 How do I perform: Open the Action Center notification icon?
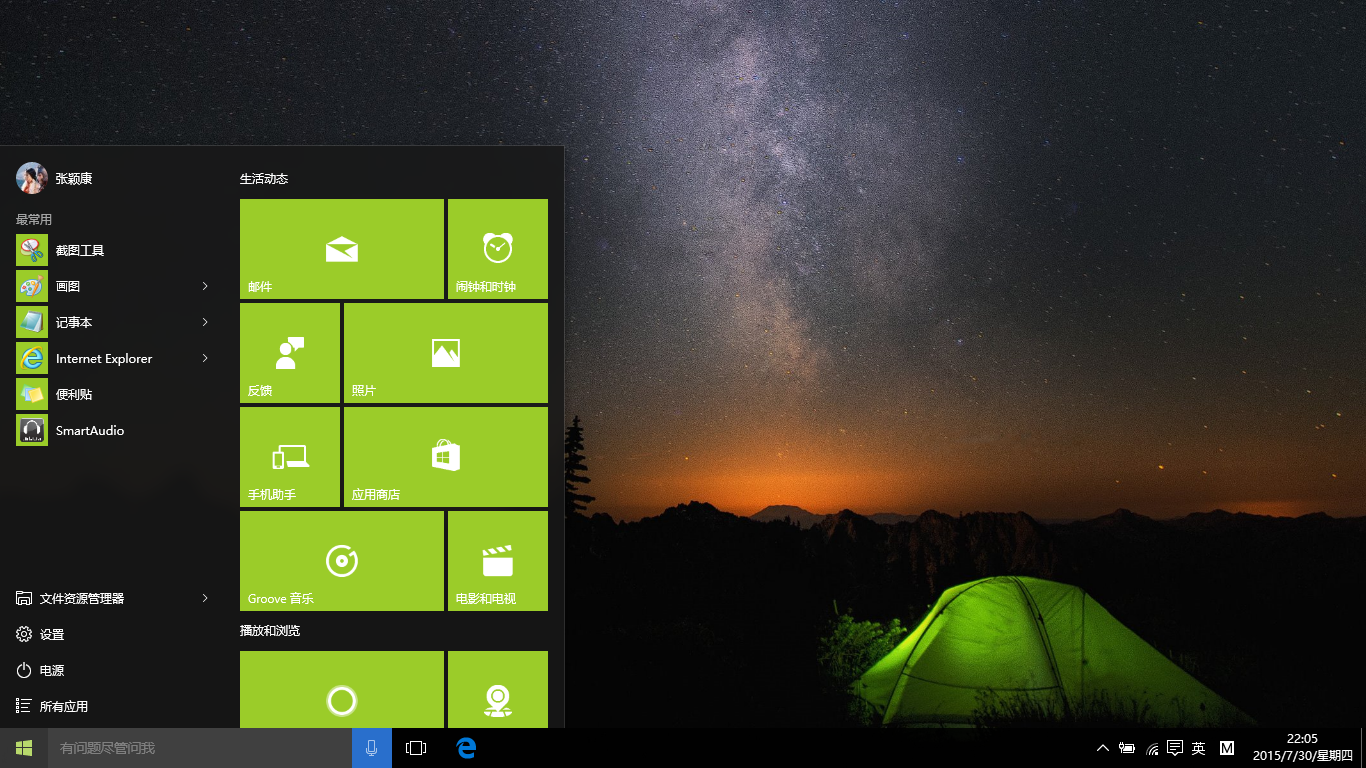click(x=1175, y=748)
